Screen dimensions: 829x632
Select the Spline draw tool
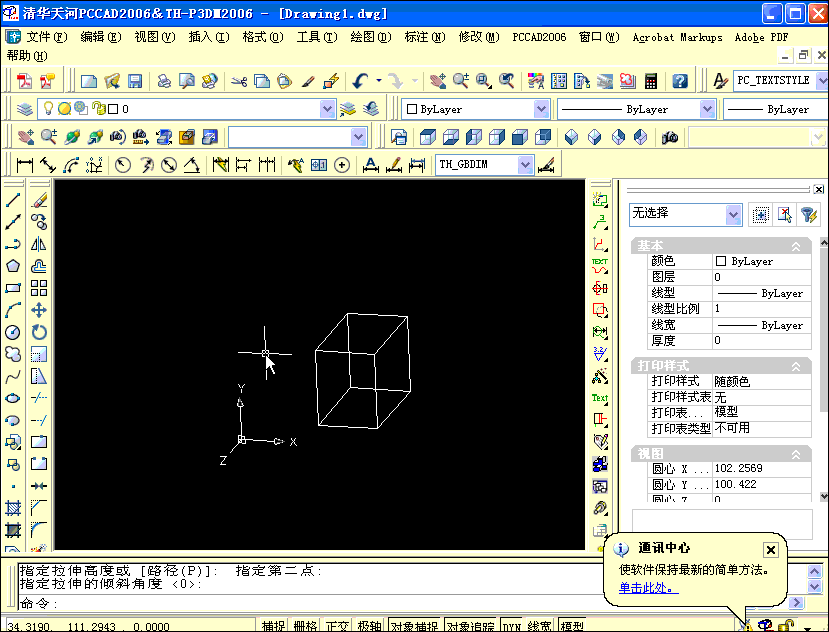point(13,376)
